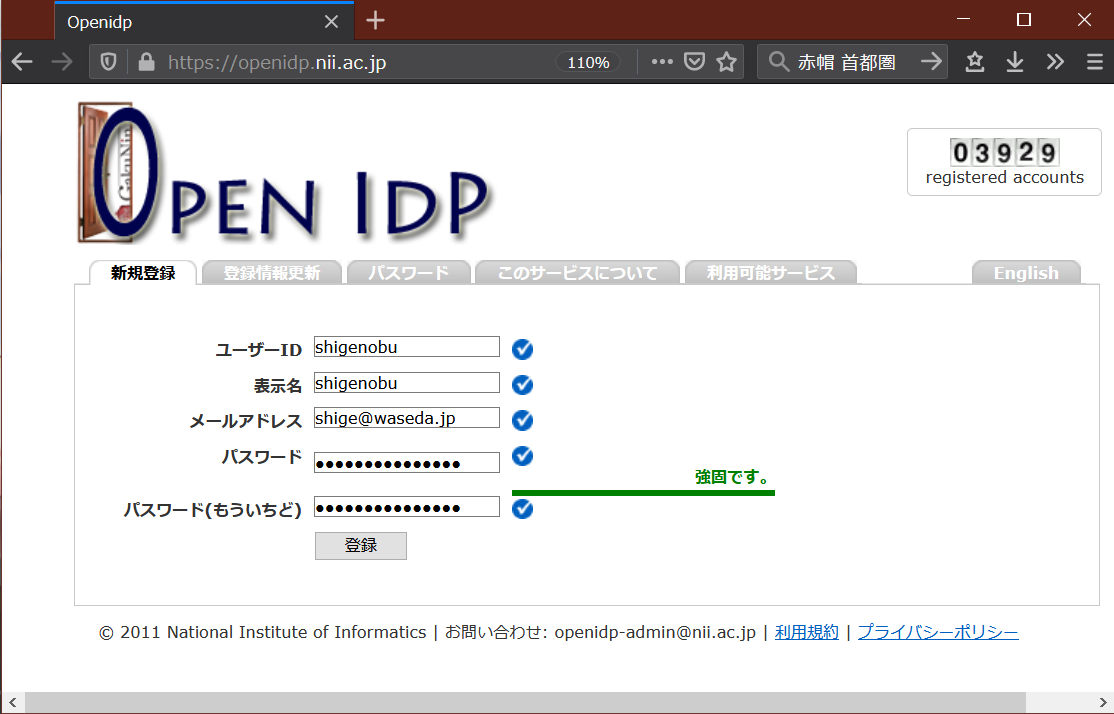The height and width of the screenshot is (714, 1114).
Task: Click the horizontal scrollbar right arrow
Action: (x=1103, y=702)
